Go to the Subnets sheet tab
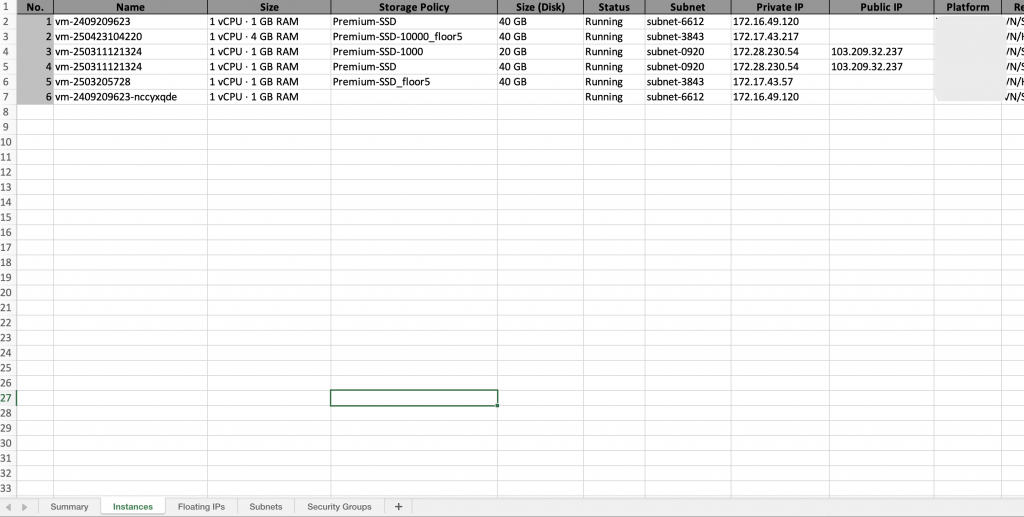Image resolution: width=1024 pixels, height=517 pixels. point(266,507)
